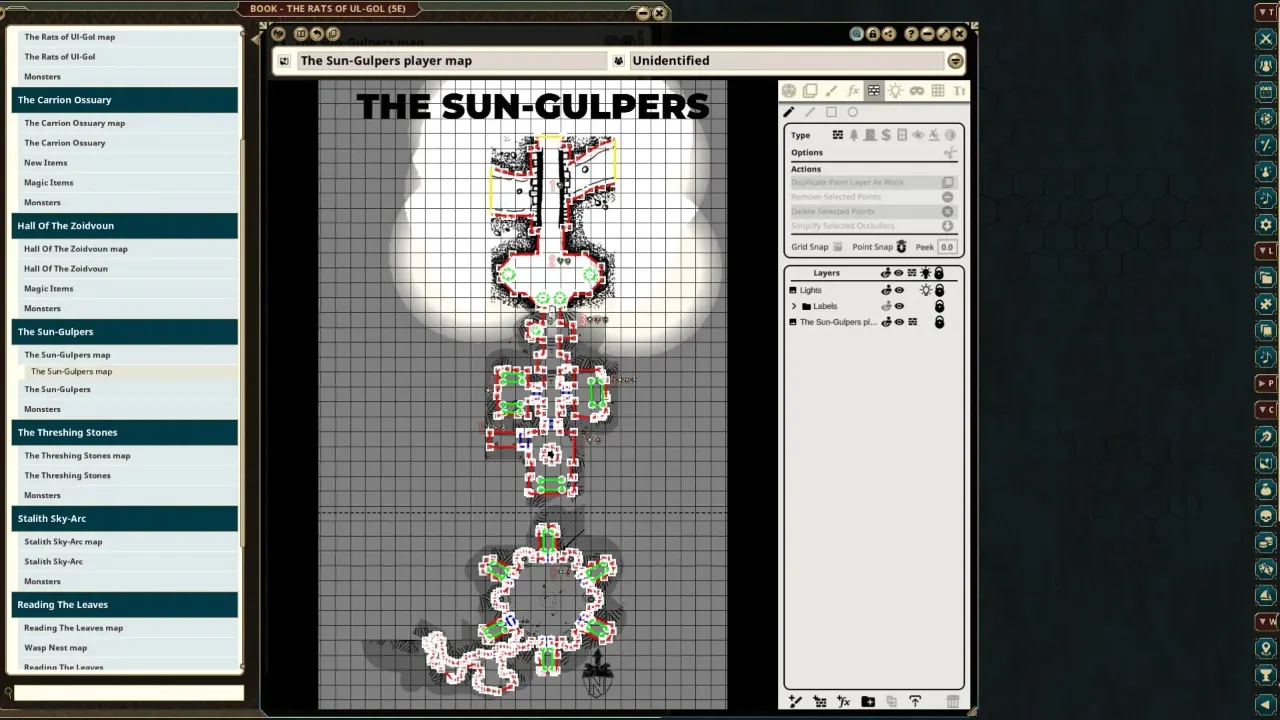Choose the window occluder type
This screenshot has width=1280, height=720.
coord(902,135)
